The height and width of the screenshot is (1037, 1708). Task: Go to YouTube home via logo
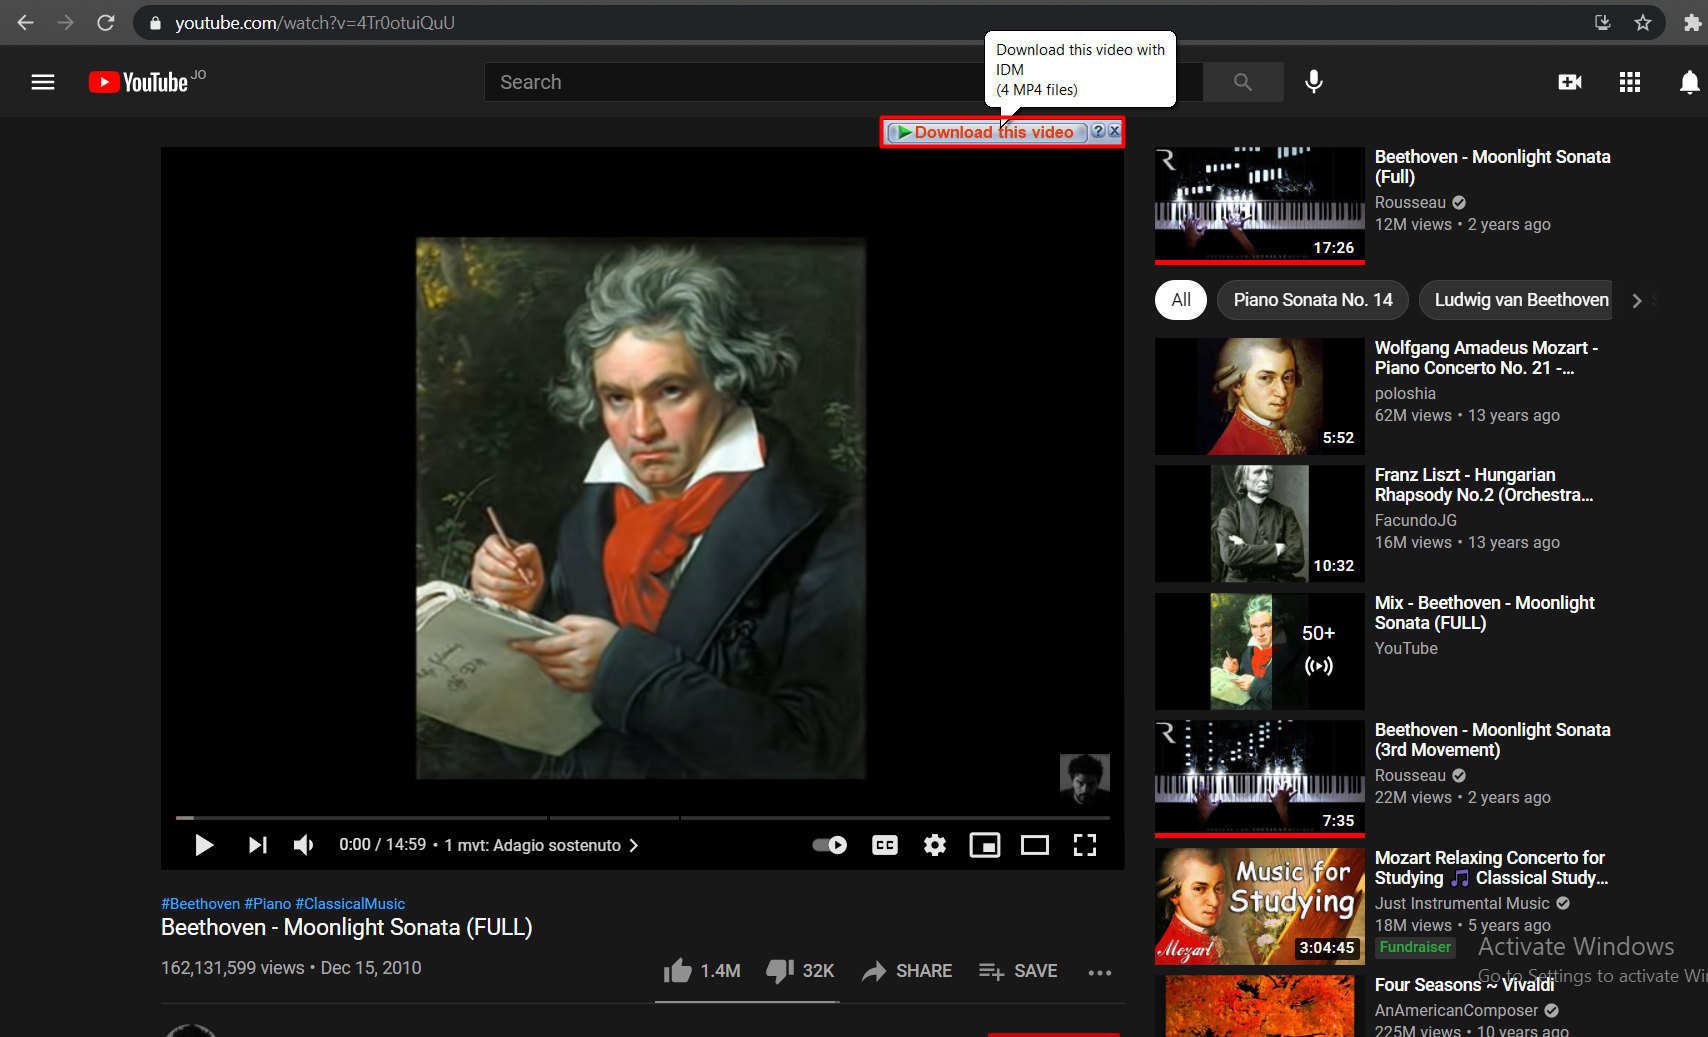(x=138, y=82)
